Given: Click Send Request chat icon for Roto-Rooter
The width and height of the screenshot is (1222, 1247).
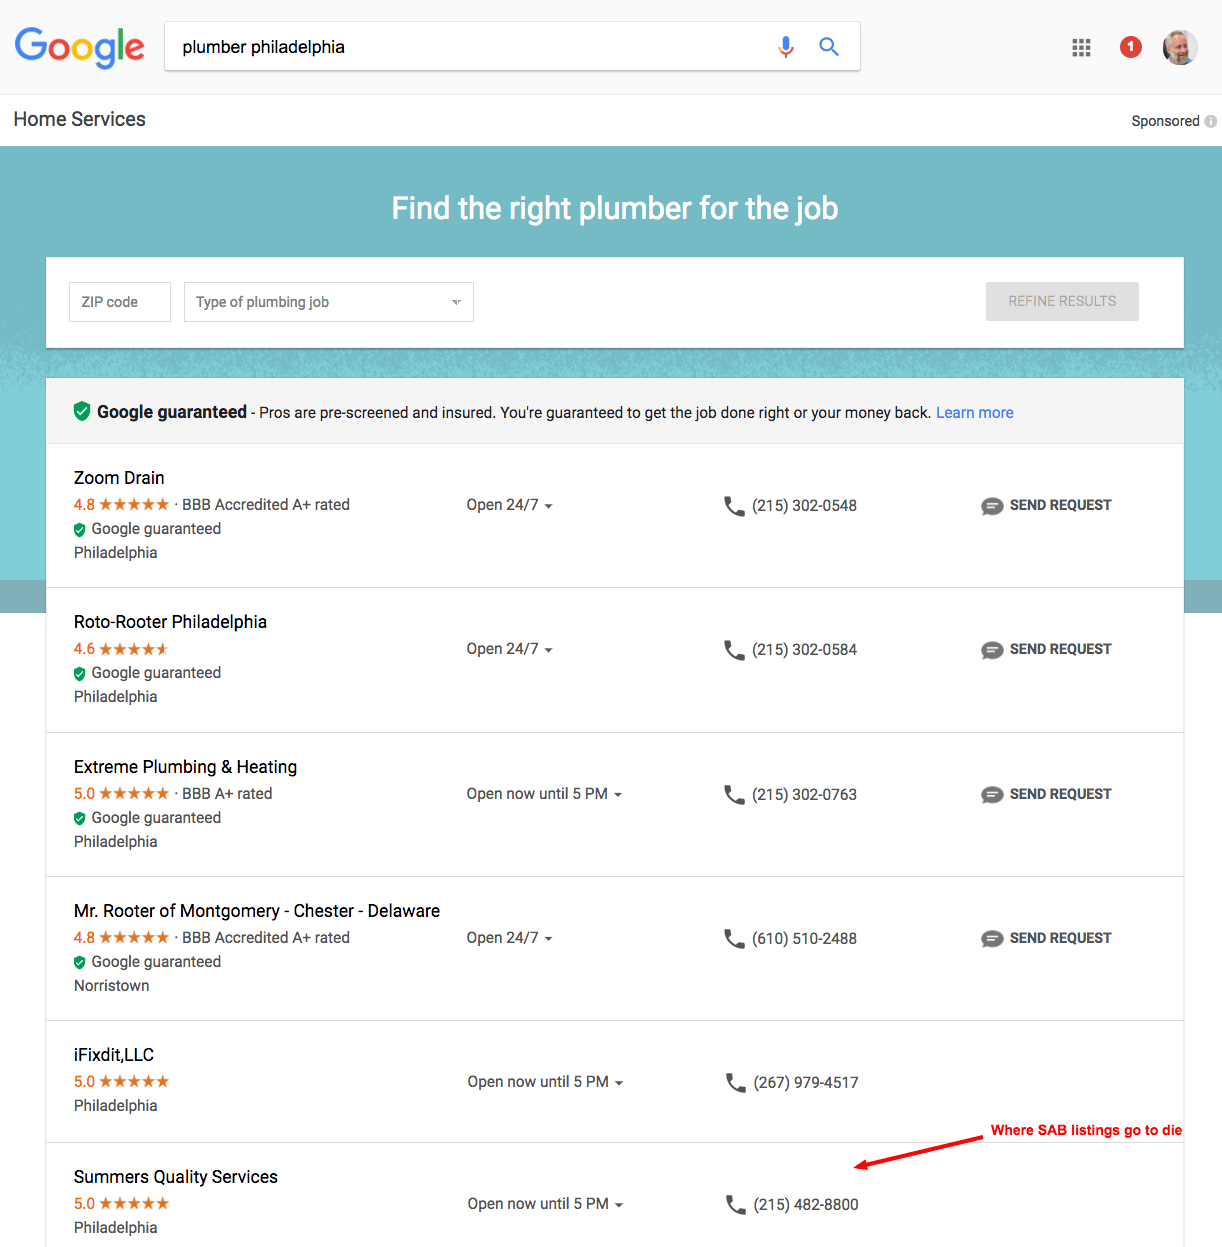Looking at the screenshot, I should click(x=992, y=650).
